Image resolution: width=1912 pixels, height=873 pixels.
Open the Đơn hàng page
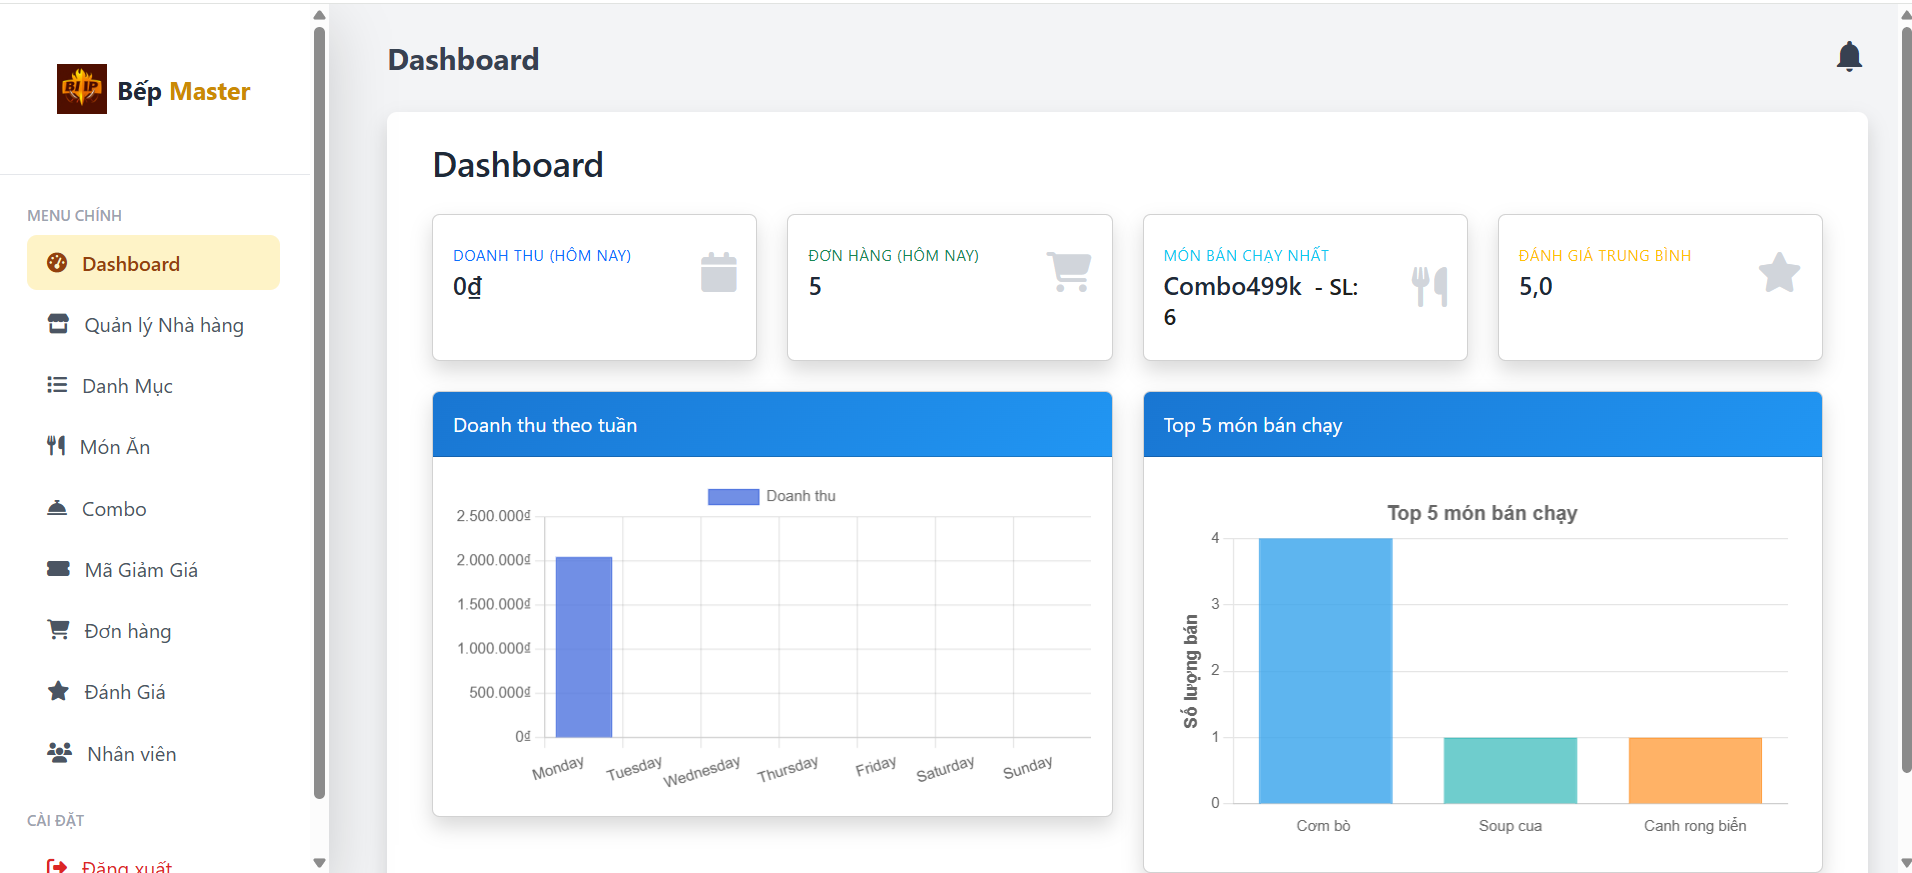pos(127,631)
